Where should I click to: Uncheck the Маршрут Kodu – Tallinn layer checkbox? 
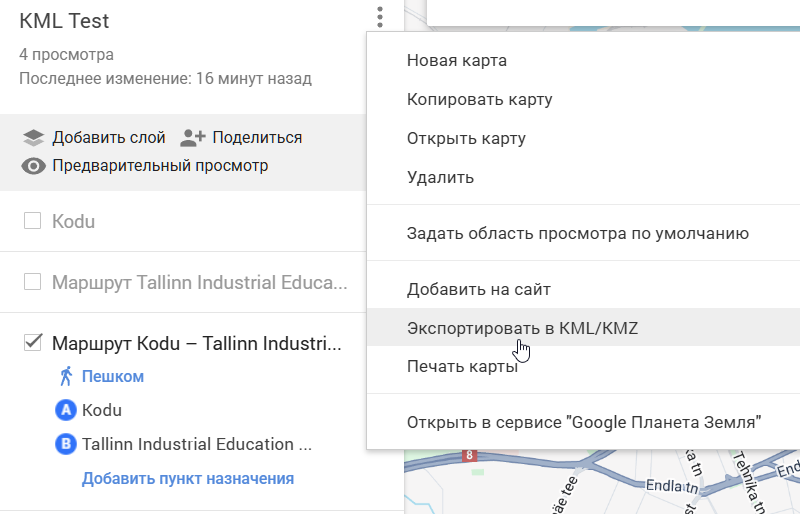click(x=32, y=344)
